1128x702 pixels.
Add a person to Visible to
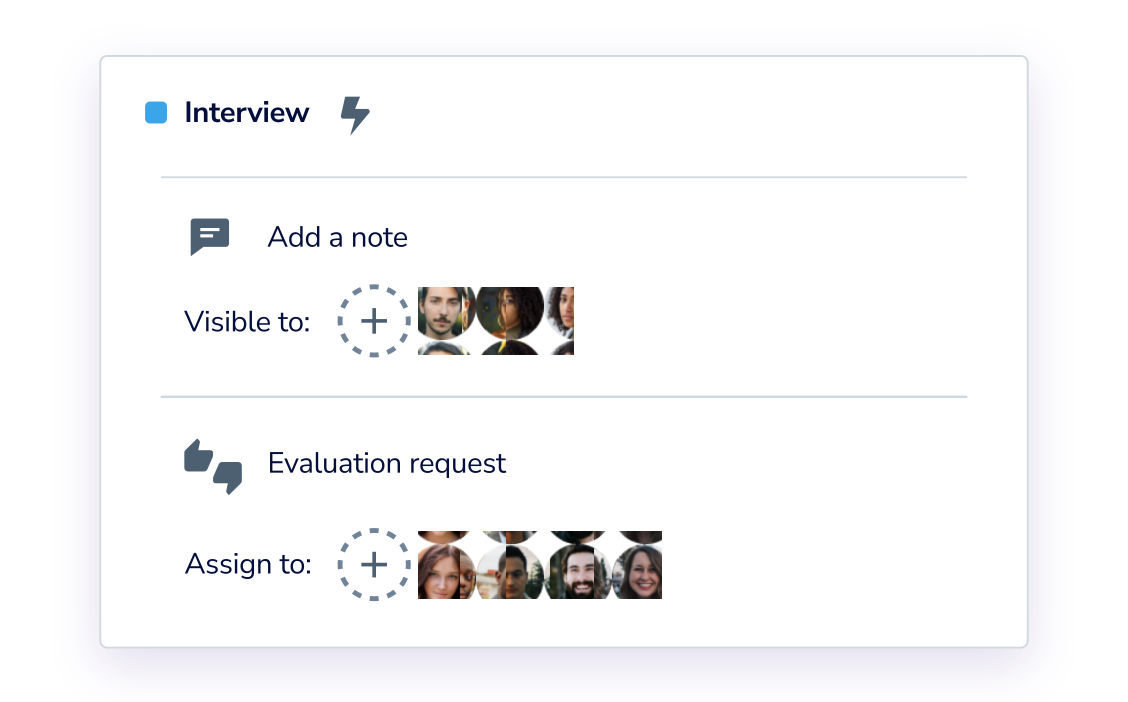[374, 321]
